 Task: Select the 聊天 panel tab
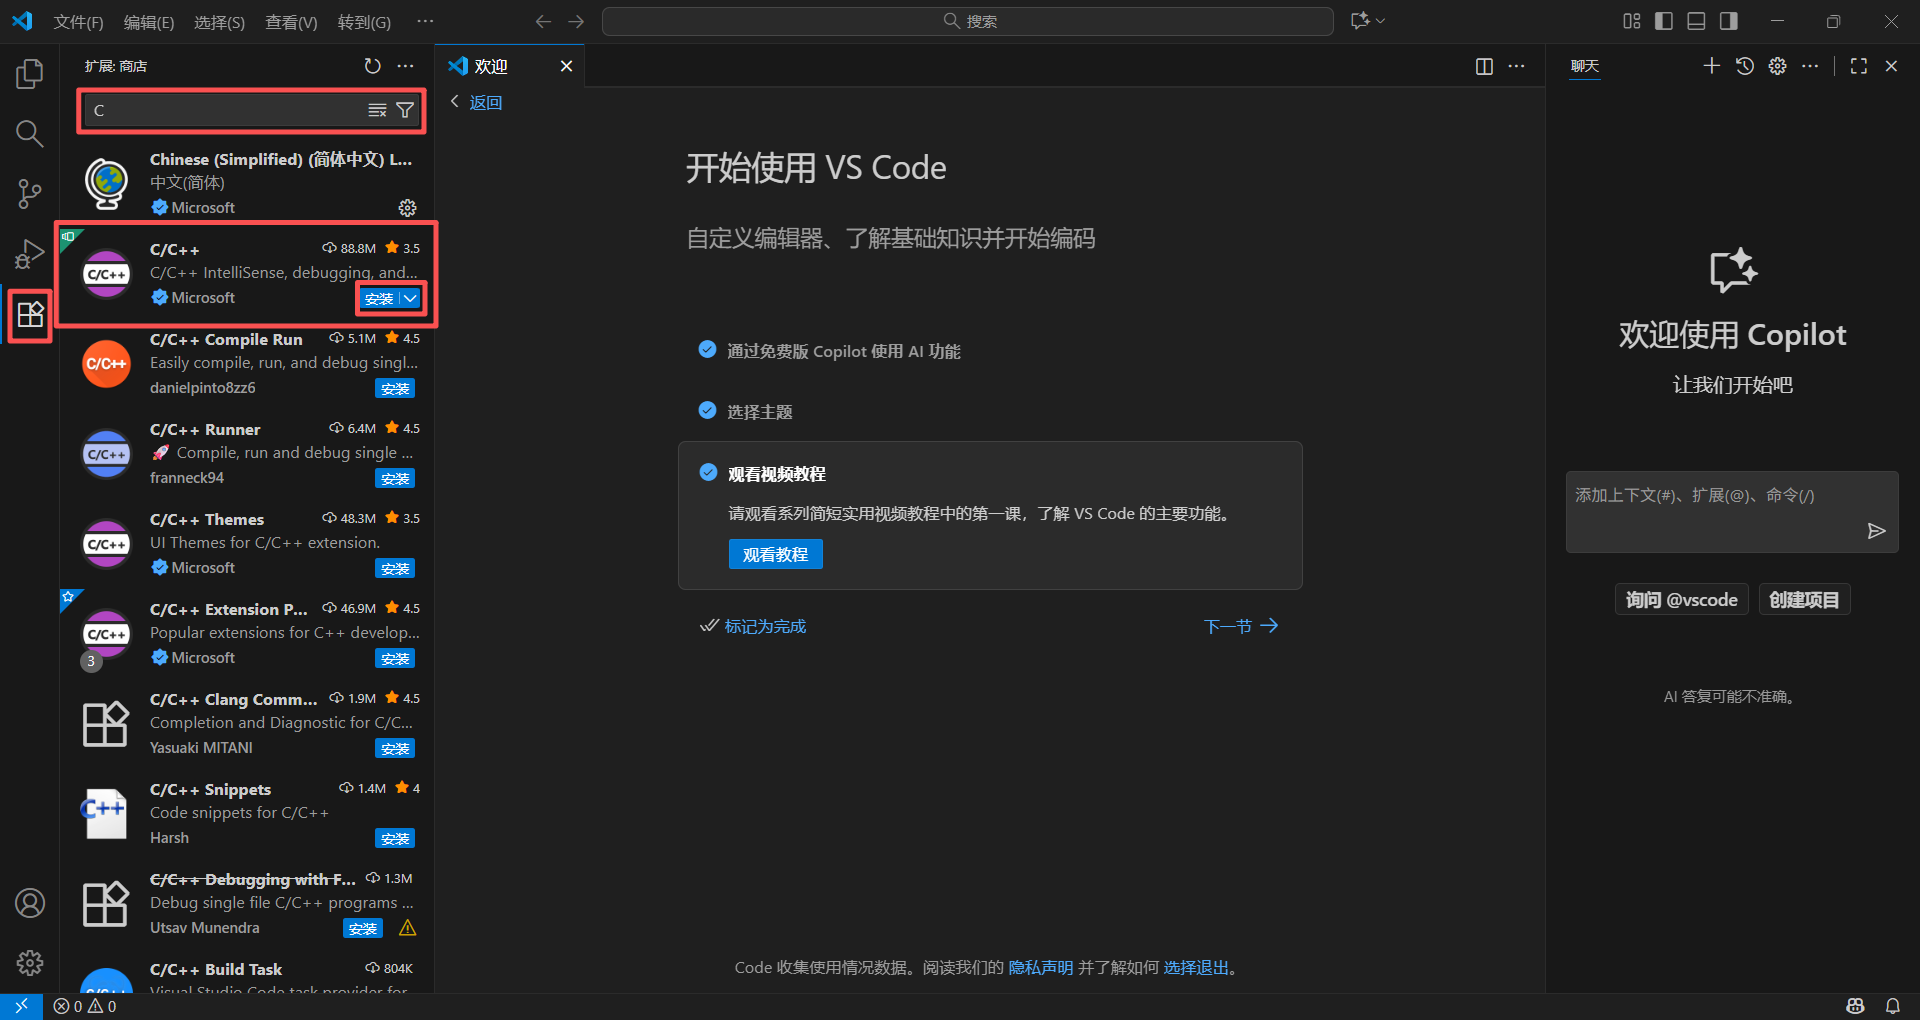pos(1585,66)
